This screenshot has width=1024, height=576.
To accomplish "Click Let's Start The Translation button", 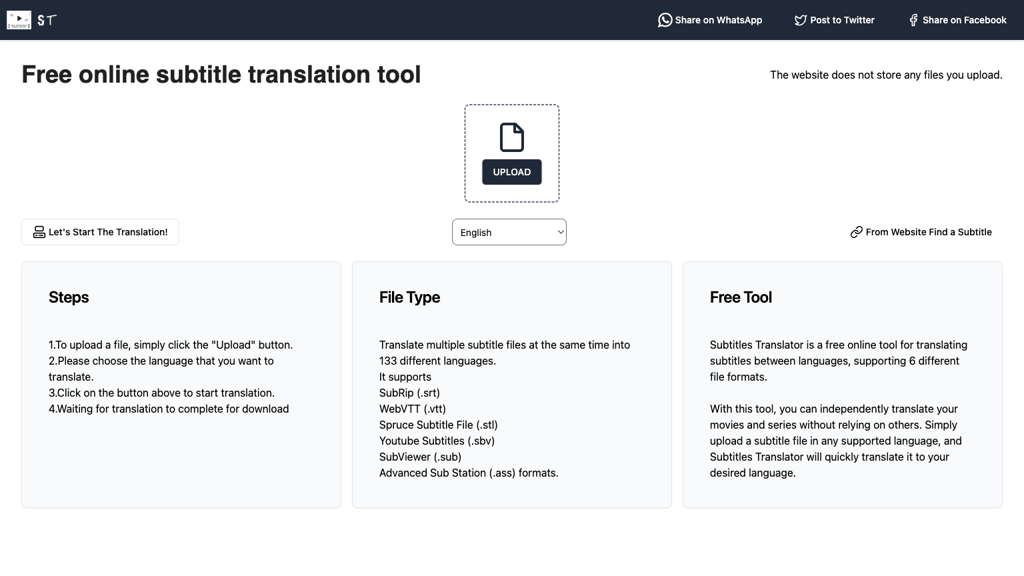I will pos(99,231).
